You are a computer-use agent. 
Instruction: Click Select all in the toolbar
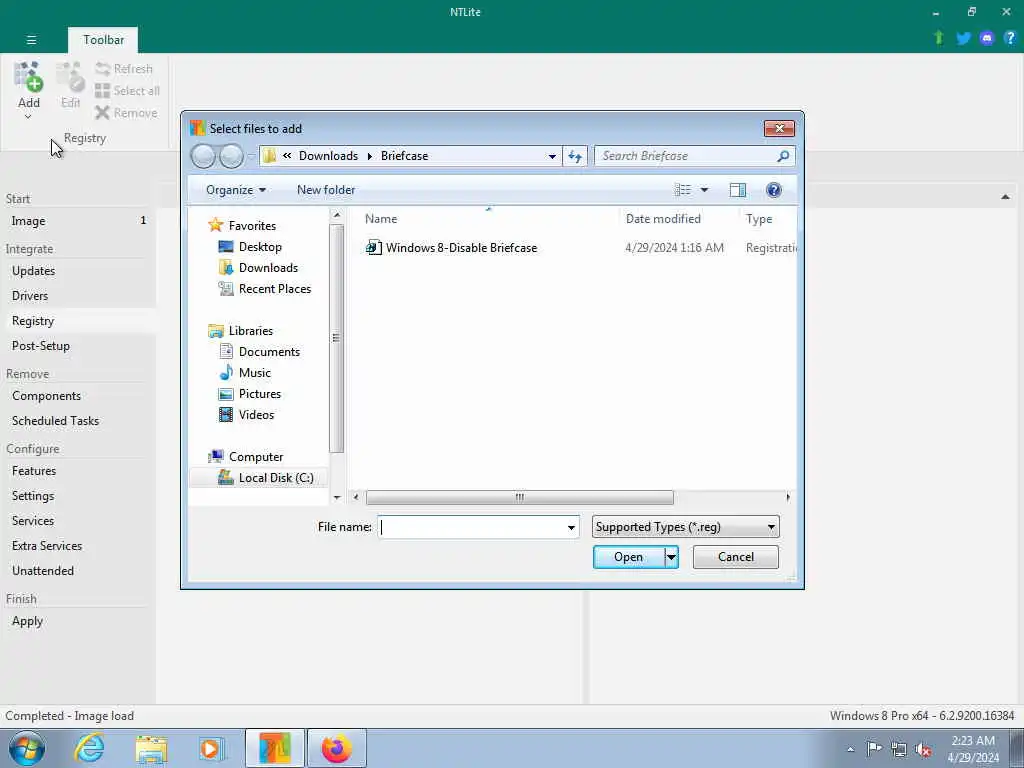point(127,91)
